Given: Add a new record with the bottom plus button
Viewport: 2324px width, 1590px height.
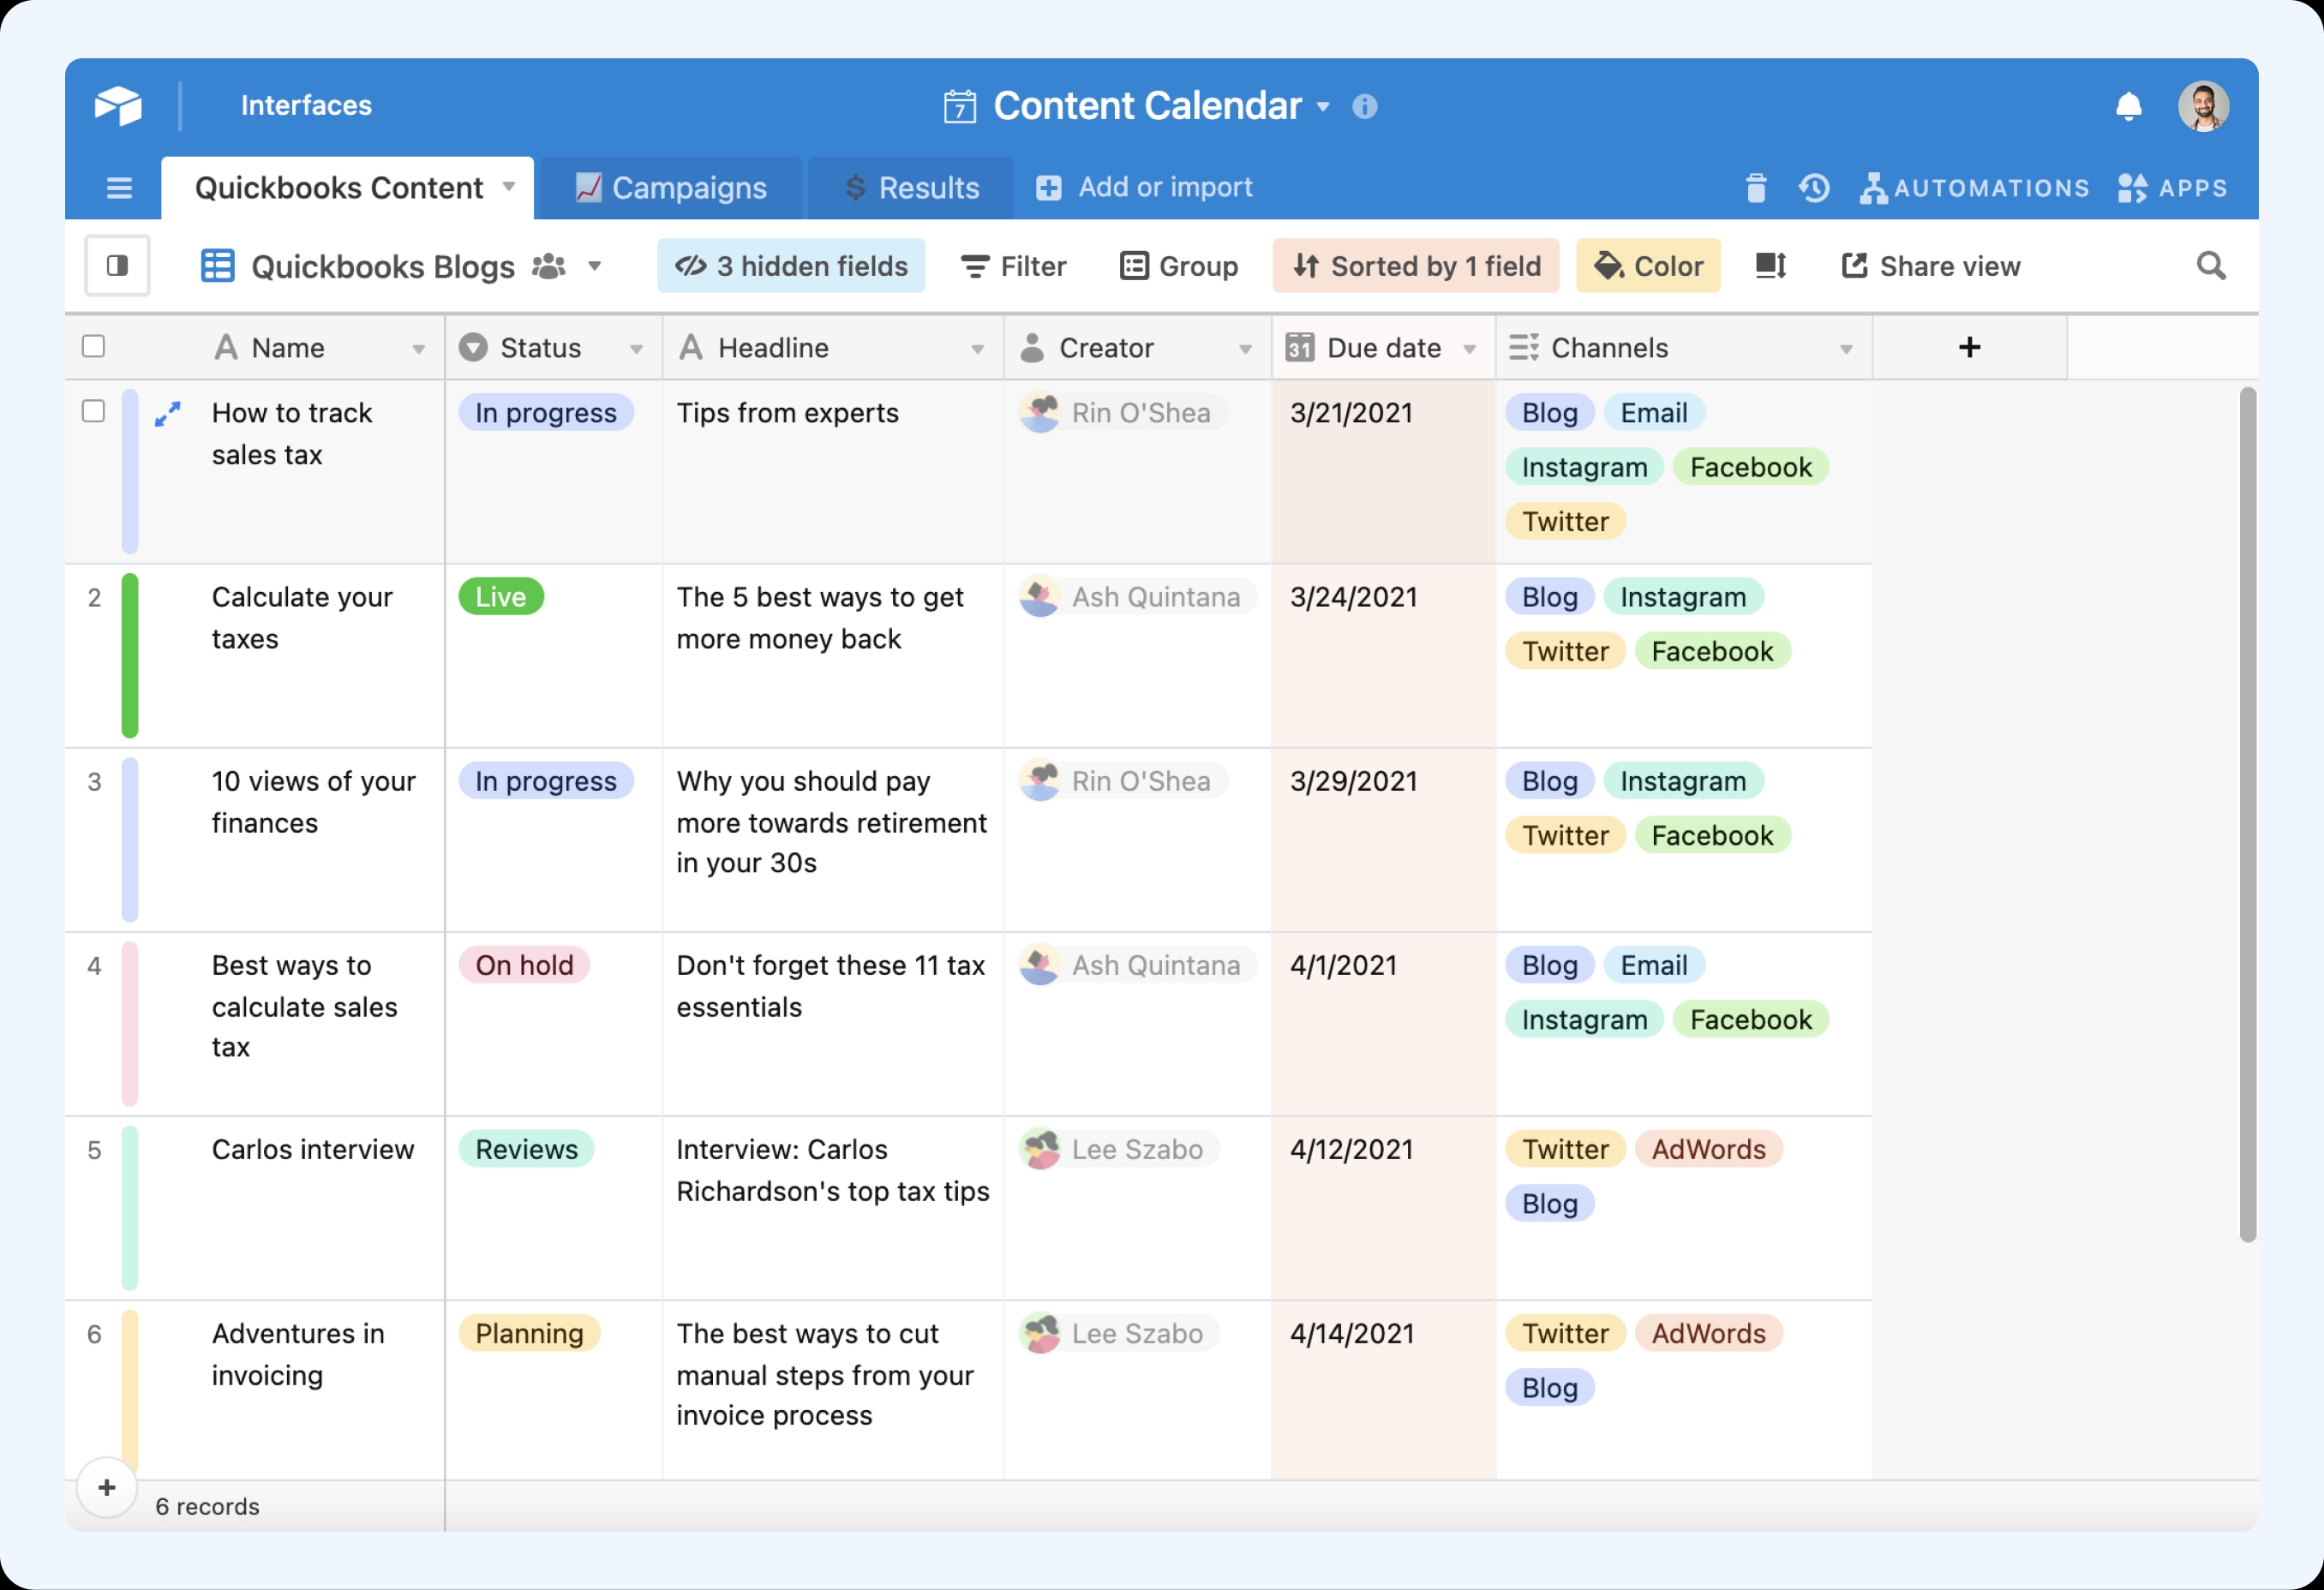Looking at the screenshot, I should 107,1487.
